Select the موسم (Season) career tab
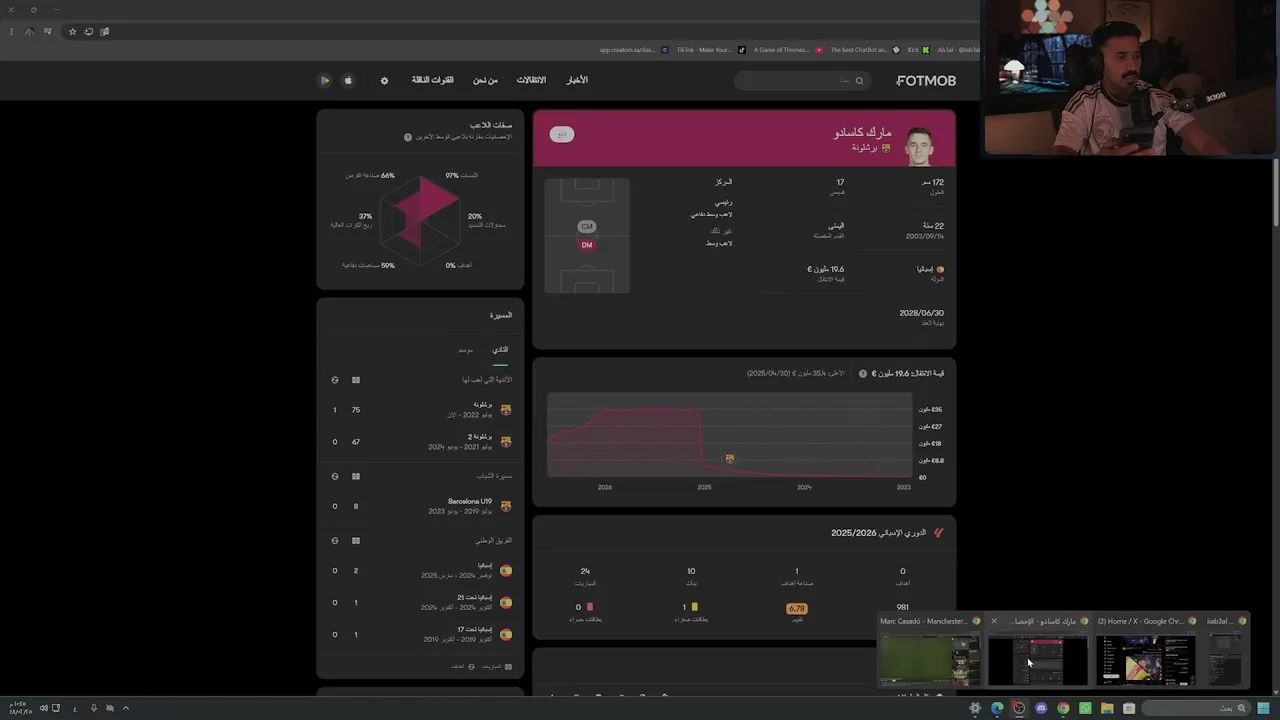1280x720 pixels. tap(465, 350)
